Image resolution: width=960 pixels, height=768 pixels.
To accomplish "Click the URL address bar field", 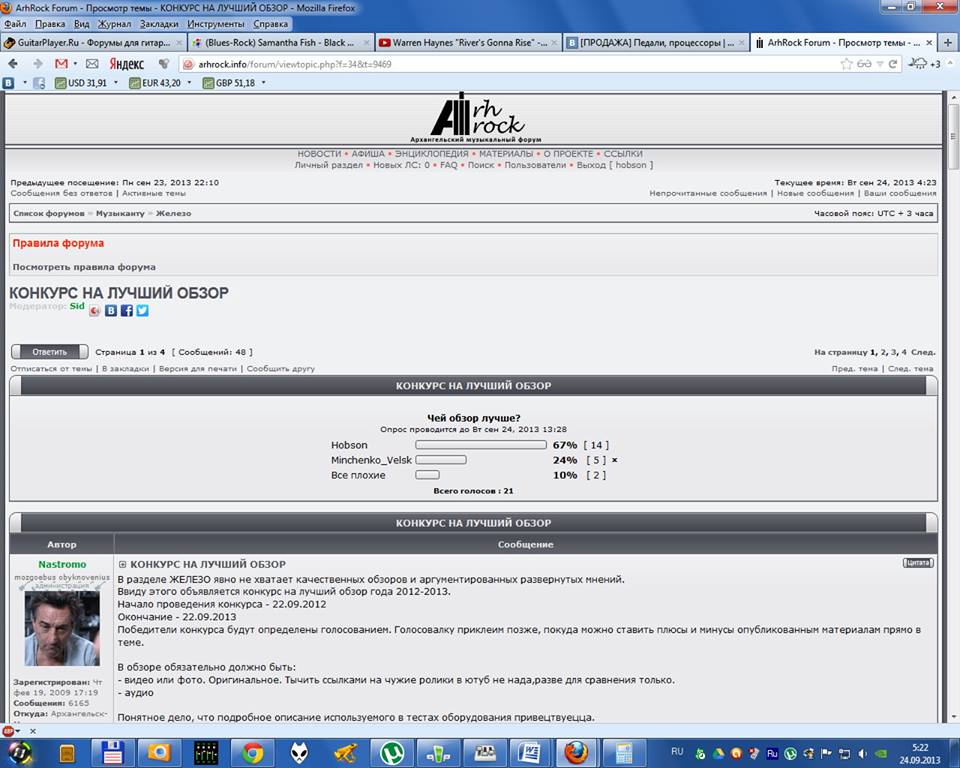I will point(500,64).
